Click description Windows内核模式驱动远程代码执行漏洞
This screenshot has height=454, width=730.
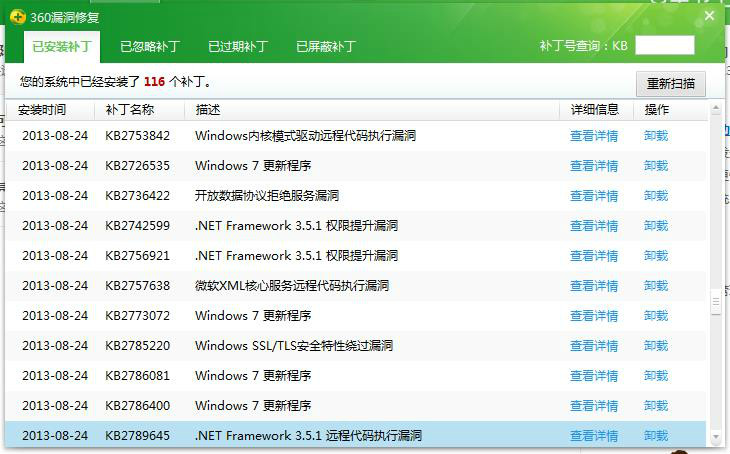tap(305, 136)
